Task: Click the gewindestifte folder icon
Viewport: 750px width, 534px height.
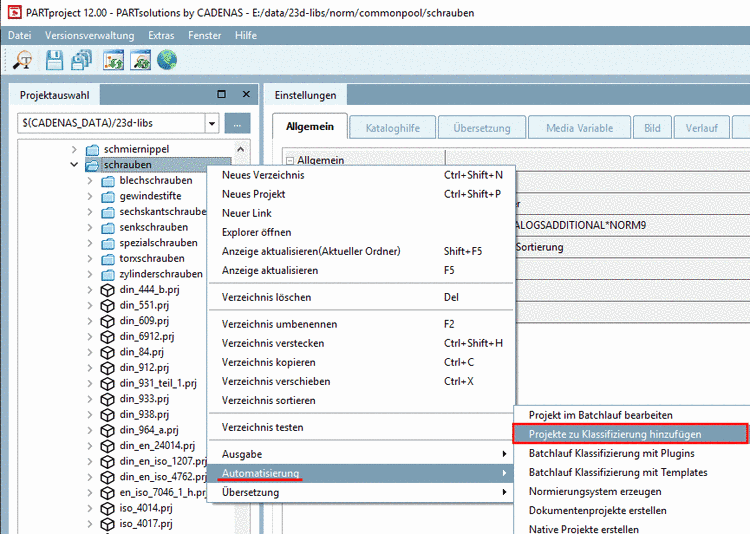Action: [x=108, y=196]
